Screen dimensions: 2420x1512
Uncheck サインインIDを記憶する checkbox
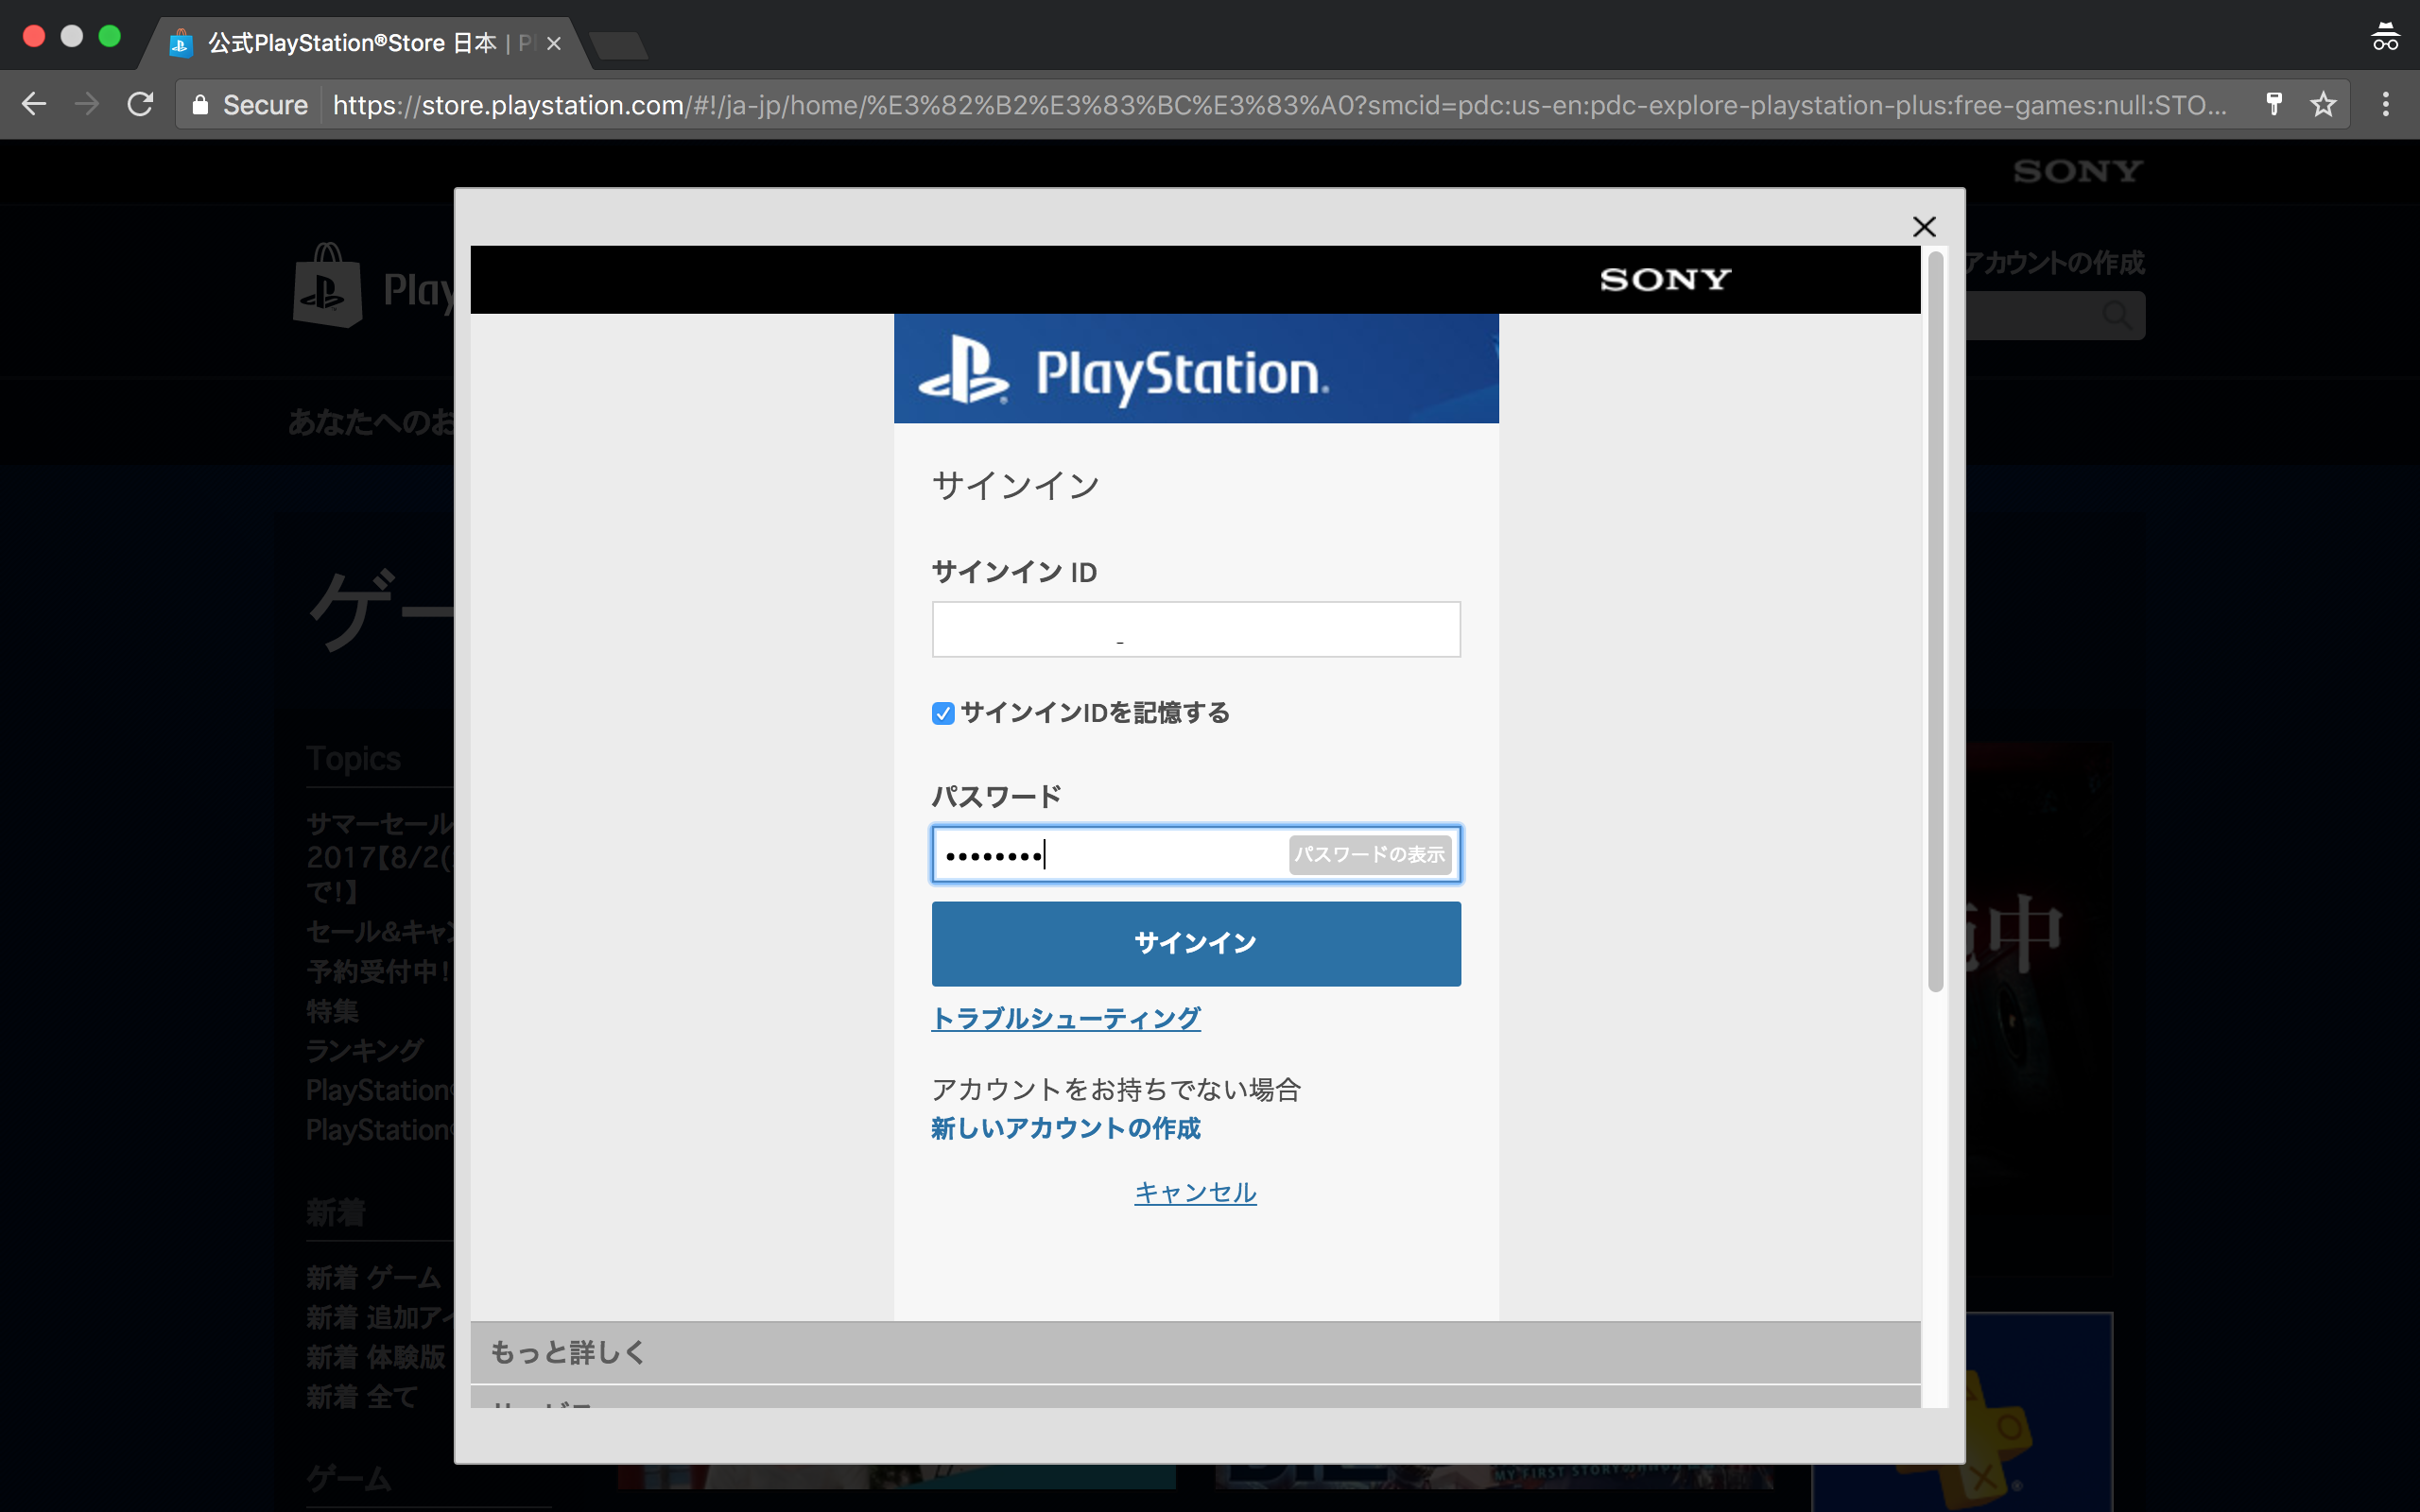tap(942, 713)
